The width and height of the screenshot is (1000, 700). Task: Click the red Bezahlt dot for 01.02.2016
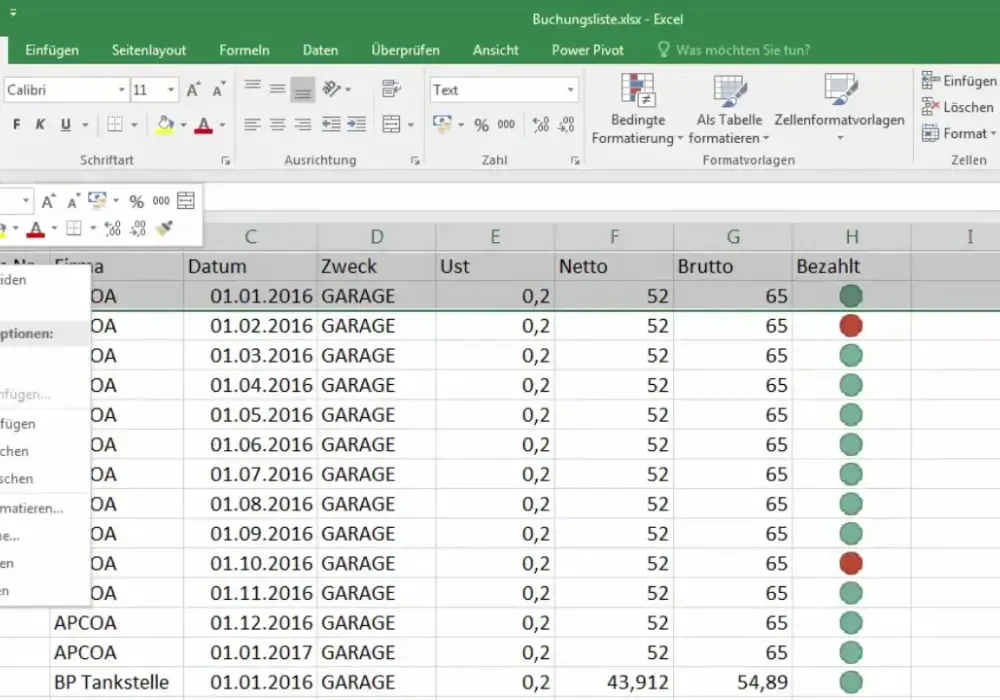pyautogui.click(x=851, y=326)
